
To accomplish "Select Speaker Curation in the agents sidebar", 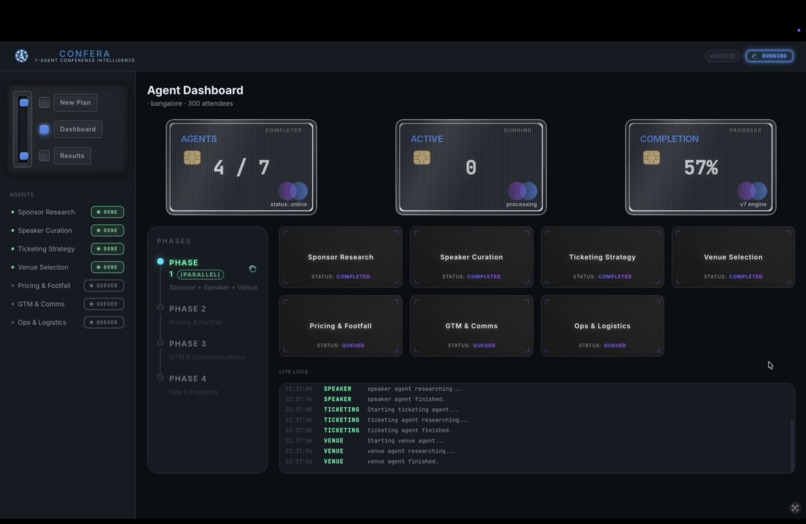I will (45, 230).
